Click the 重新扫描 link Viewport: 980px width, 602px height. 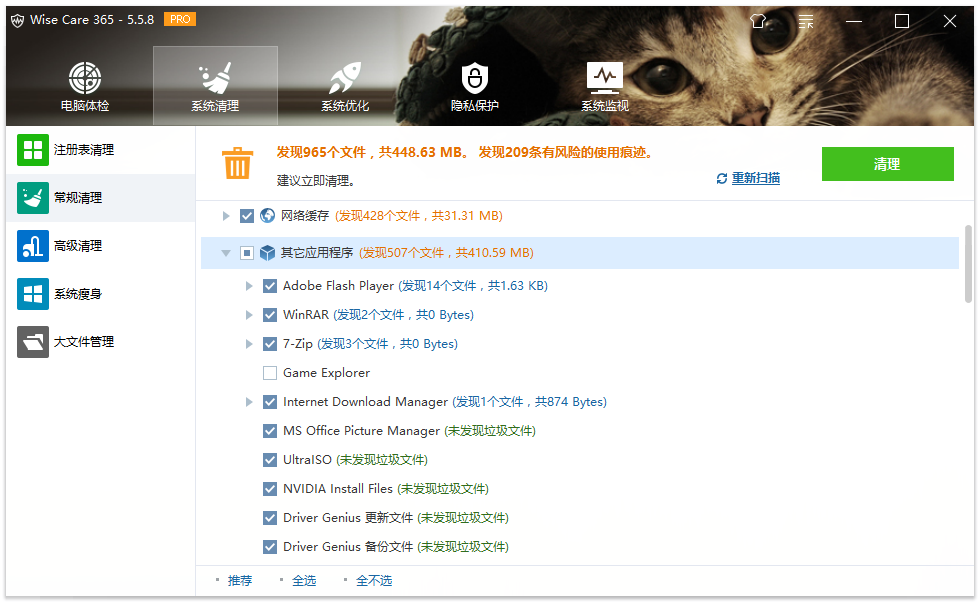click(x=756, y=178)
